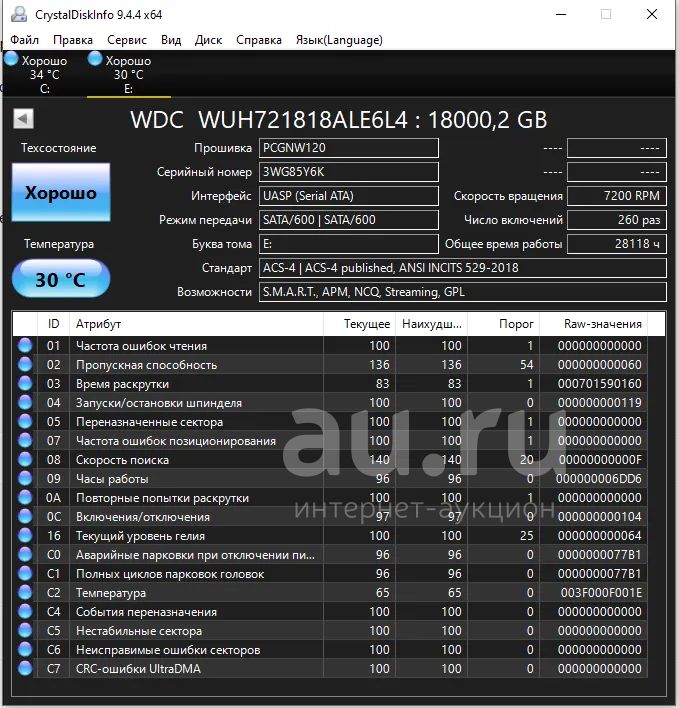Select the Переназначенные сектора row
This screenshot has width=679, height=708.
pyautogui.click(x=330, y=421)
